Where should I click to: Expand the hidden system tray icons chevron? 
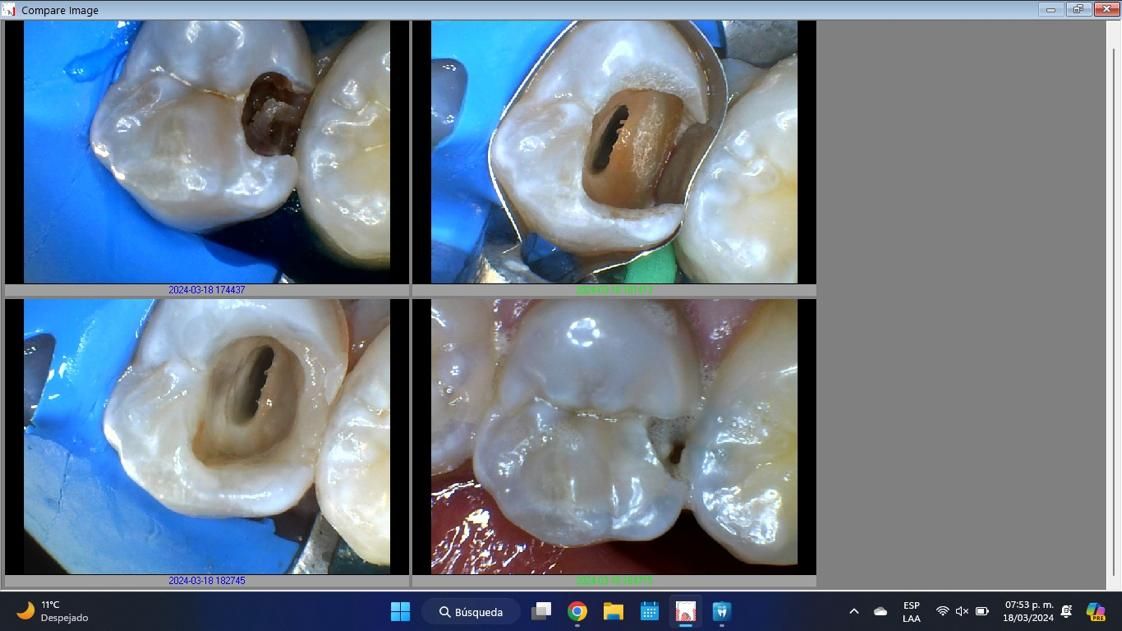coord(854,611)
